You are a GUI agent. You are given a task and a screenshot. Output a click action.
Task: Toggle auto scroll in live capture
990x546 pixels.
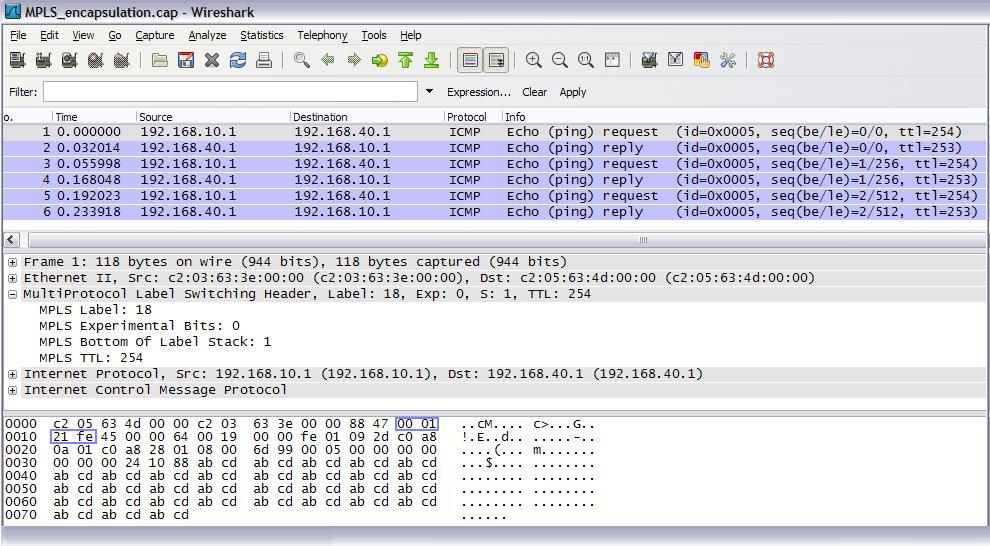click(496, 60)
